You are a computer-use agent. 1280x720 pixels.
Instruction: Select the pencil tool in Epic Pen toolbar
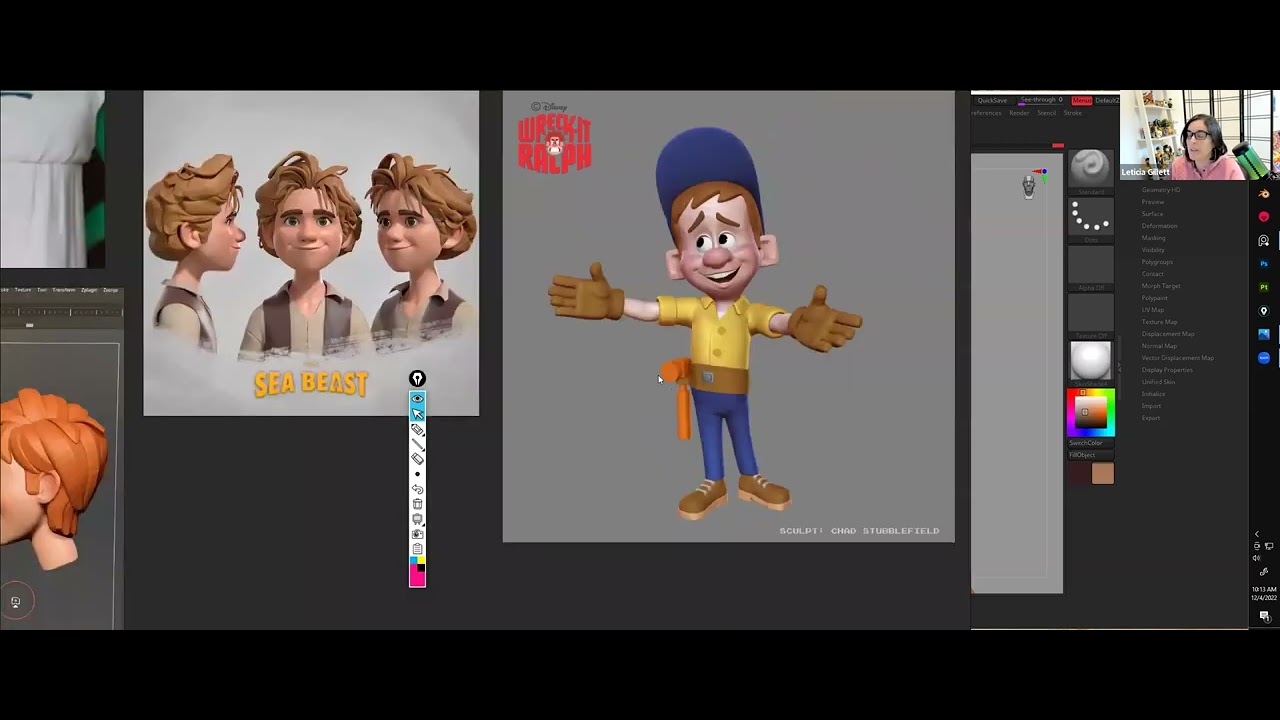(417, 444)
